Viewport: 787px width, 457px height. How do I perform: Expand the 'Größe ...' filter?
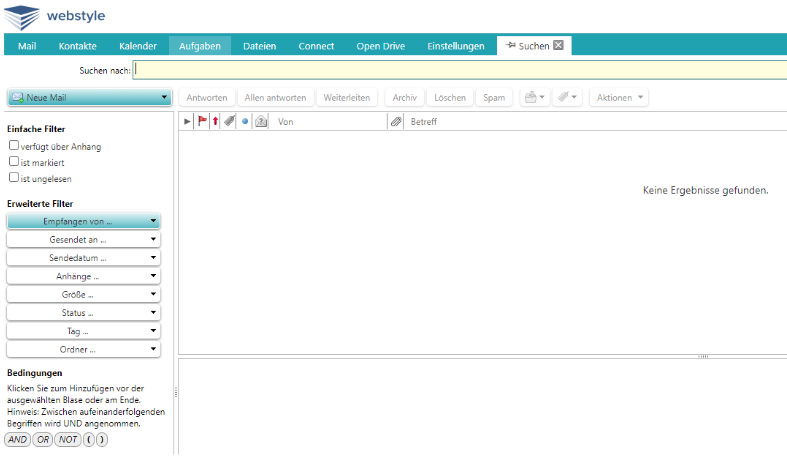tap(83, 294)
